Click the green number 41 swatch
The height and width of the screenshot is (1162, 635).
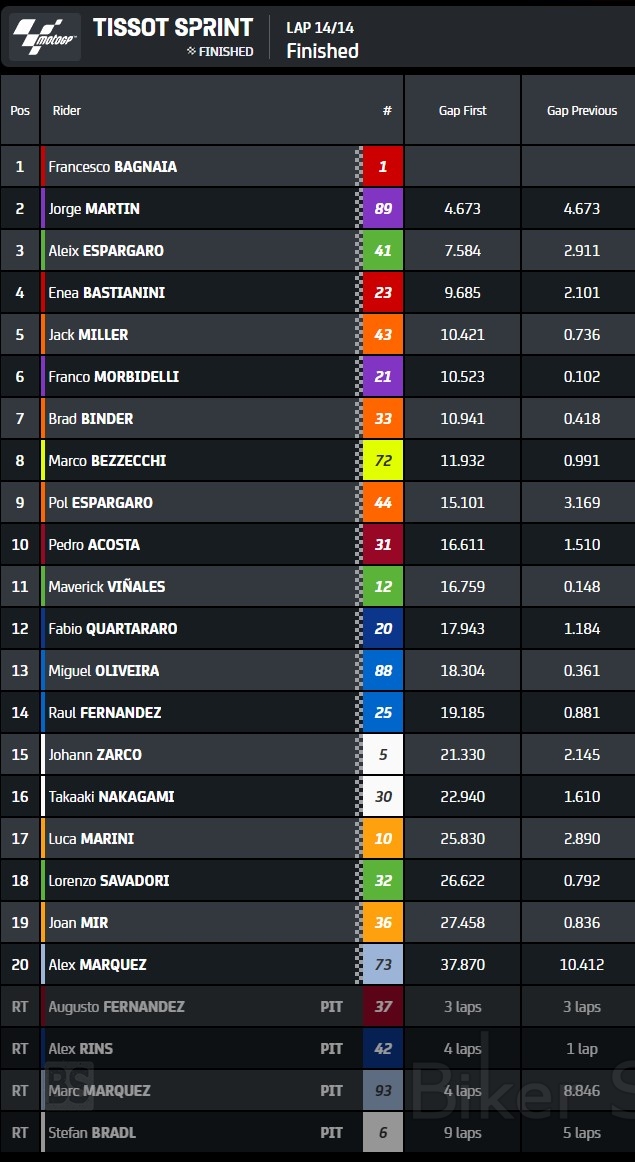pos(383,251)
